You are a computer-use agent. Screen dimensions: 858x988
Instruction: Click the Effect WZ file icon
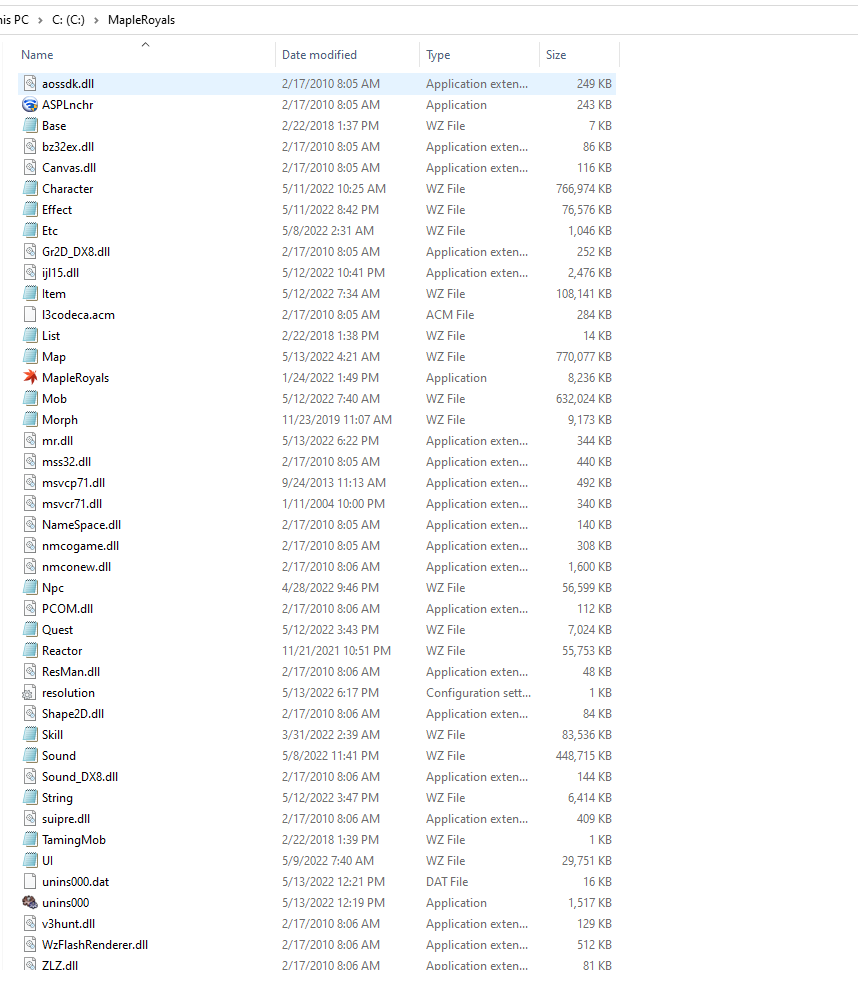30,209
